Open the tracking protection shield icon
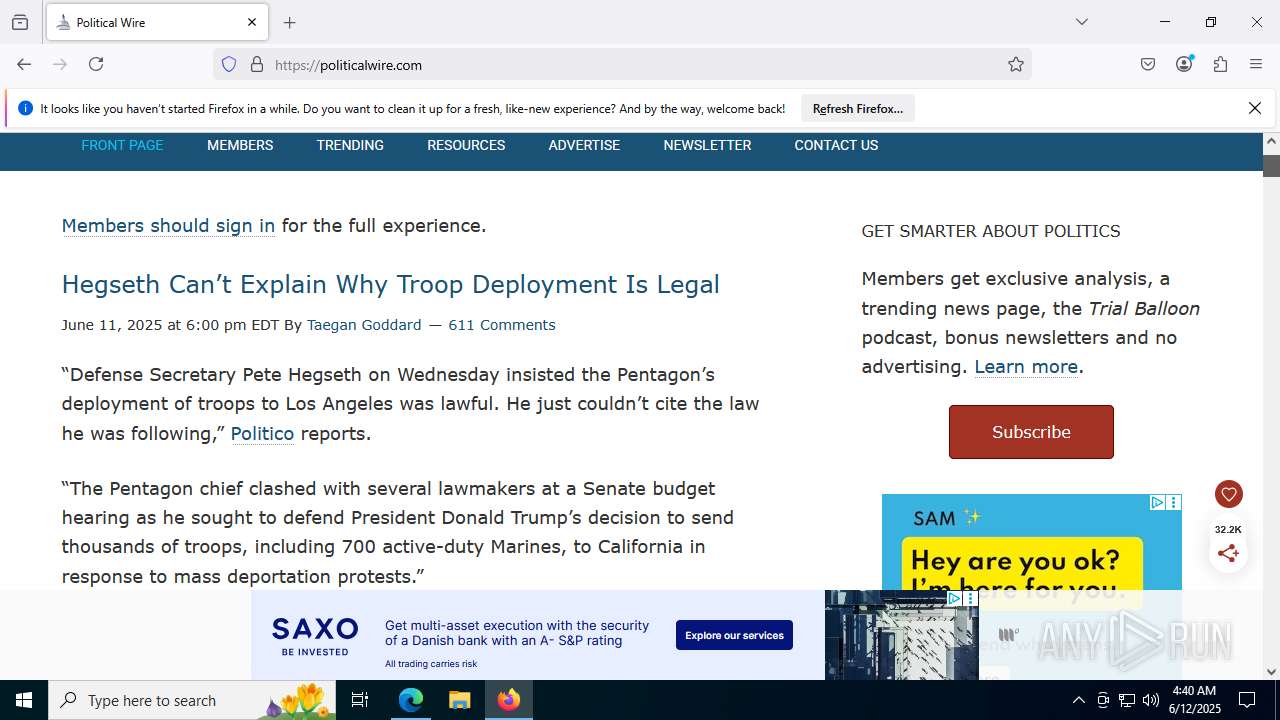Viewport: 1280px width, 720px height. point(229,64)
